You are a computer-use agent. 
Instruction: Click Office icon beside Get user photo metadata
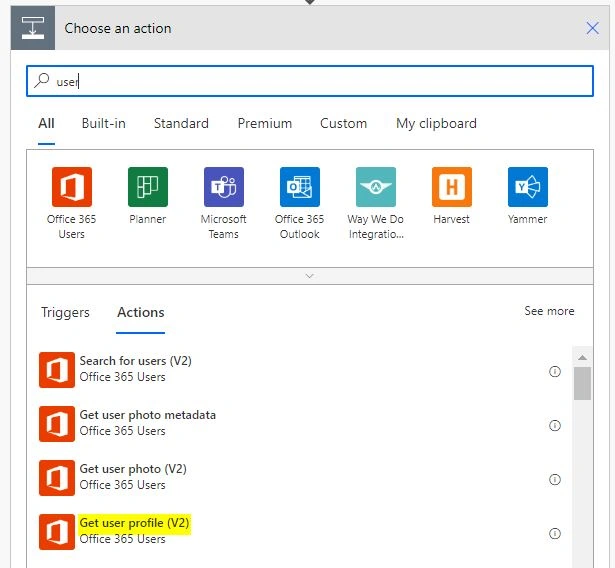click(57, 424)
